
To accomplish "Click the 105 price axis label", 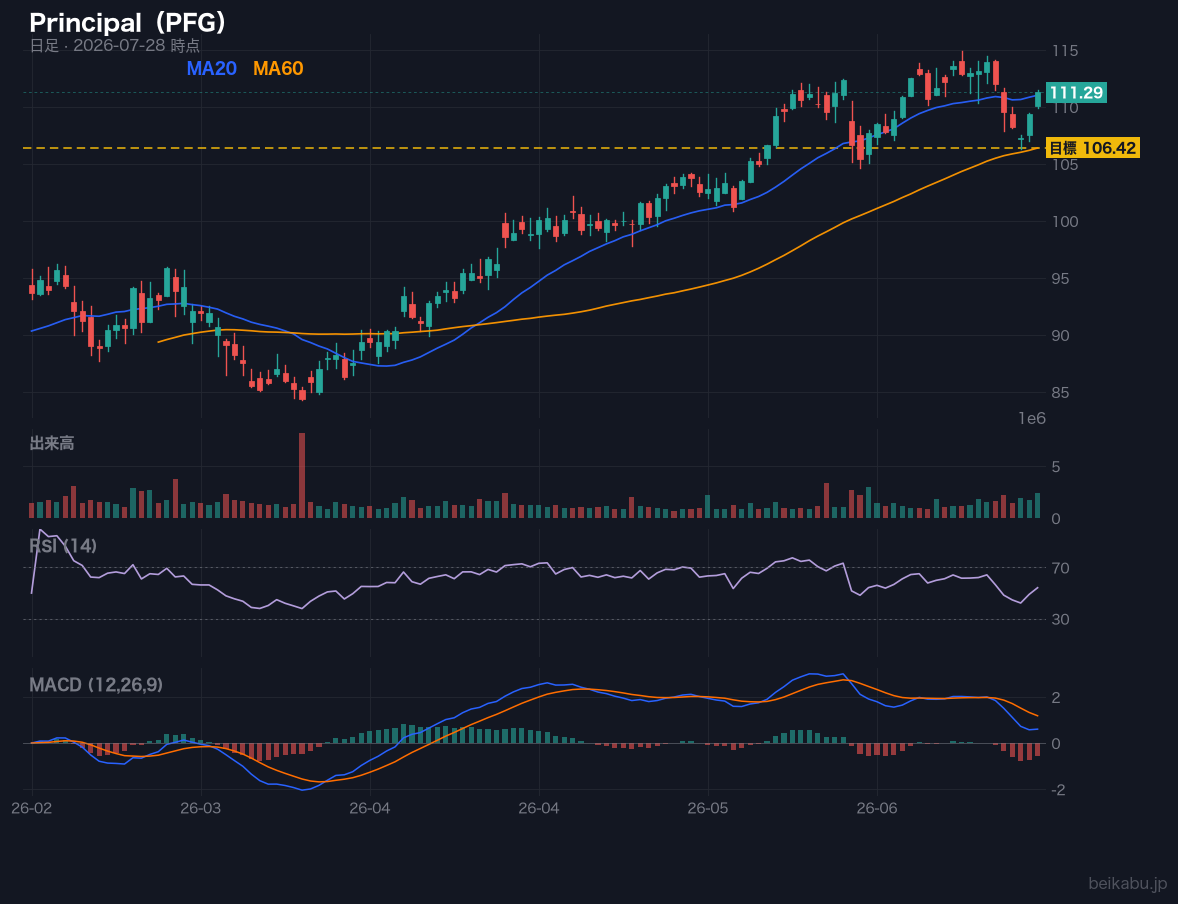I will click(1065, 165).
